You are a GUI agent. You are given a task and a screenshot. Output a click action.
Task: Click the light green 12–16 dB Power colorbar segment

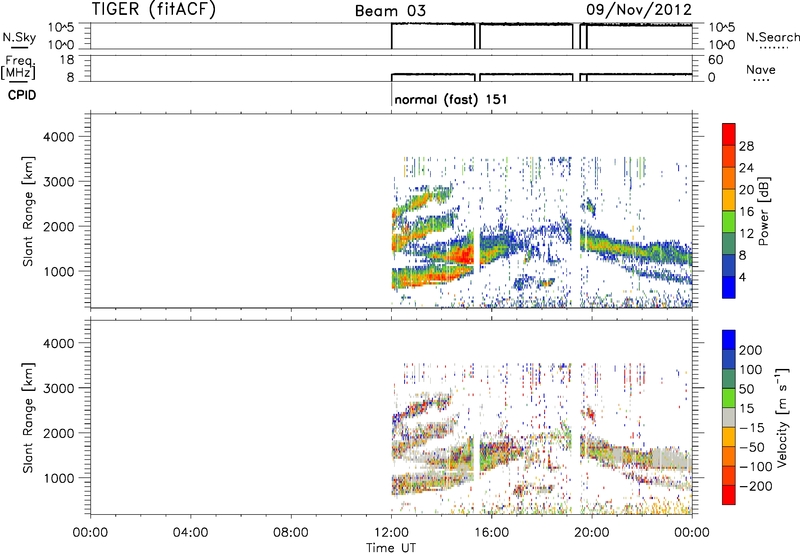pos(729,221)
